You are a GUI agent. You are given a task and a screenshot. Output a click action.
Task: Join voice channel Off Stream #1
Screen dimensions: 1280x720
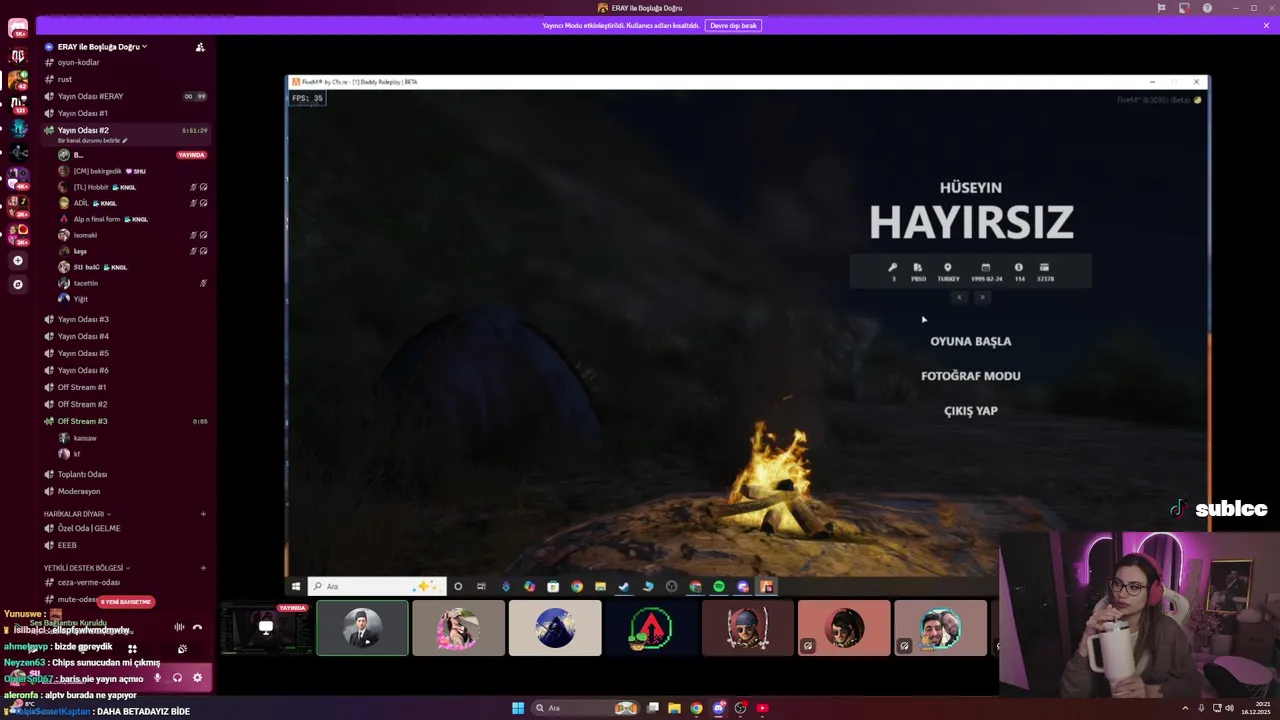(x=124, y=387)
